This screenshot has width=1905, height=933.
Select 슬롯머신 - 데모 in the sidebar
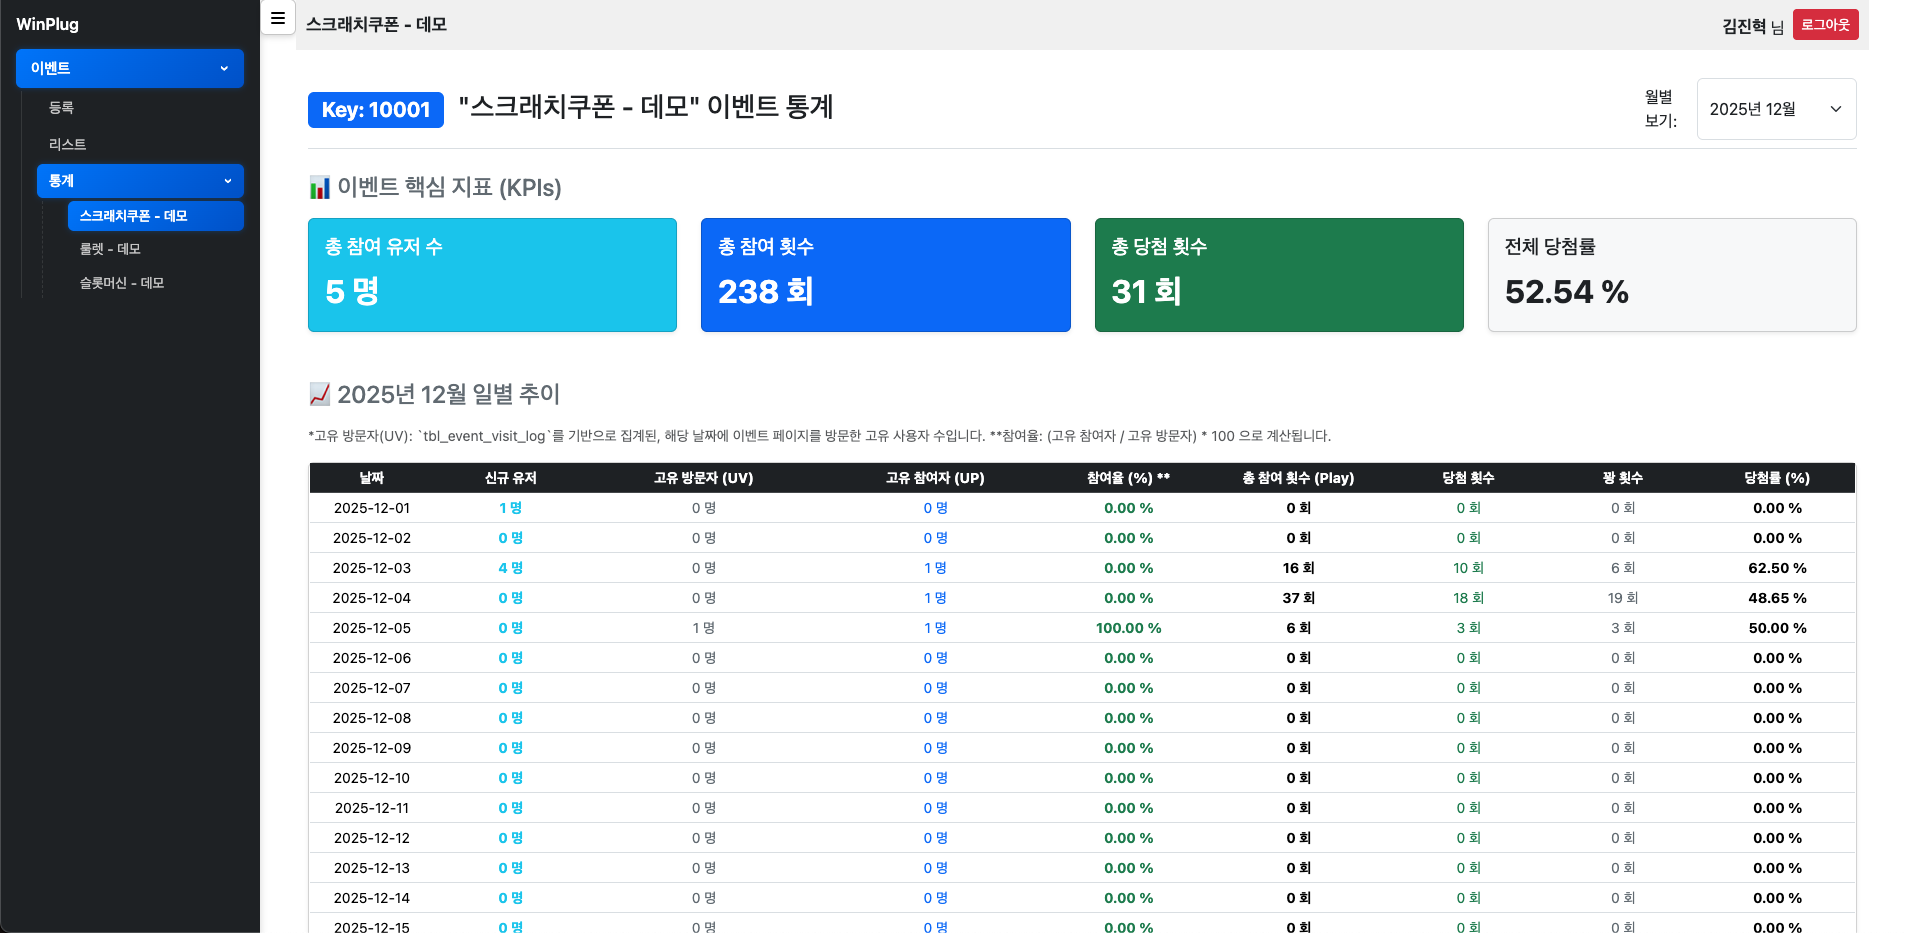pos(120,283)
